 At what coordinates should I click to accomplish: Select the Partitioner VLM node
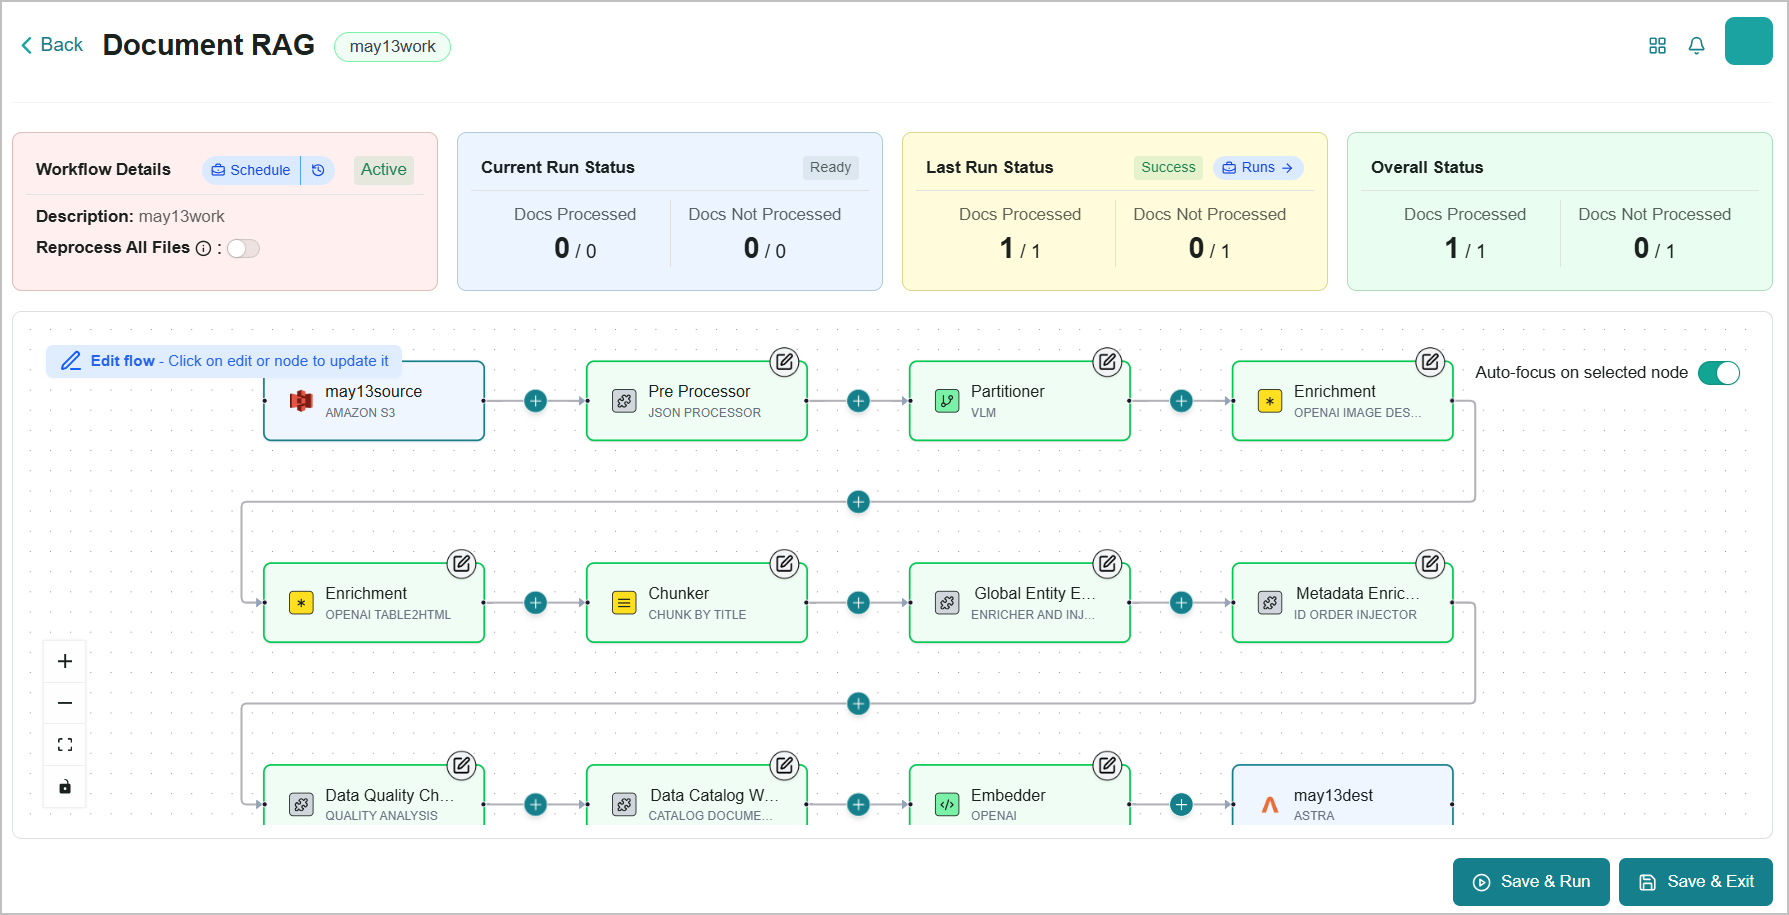pyautogui.click(x=1020, y=401)
